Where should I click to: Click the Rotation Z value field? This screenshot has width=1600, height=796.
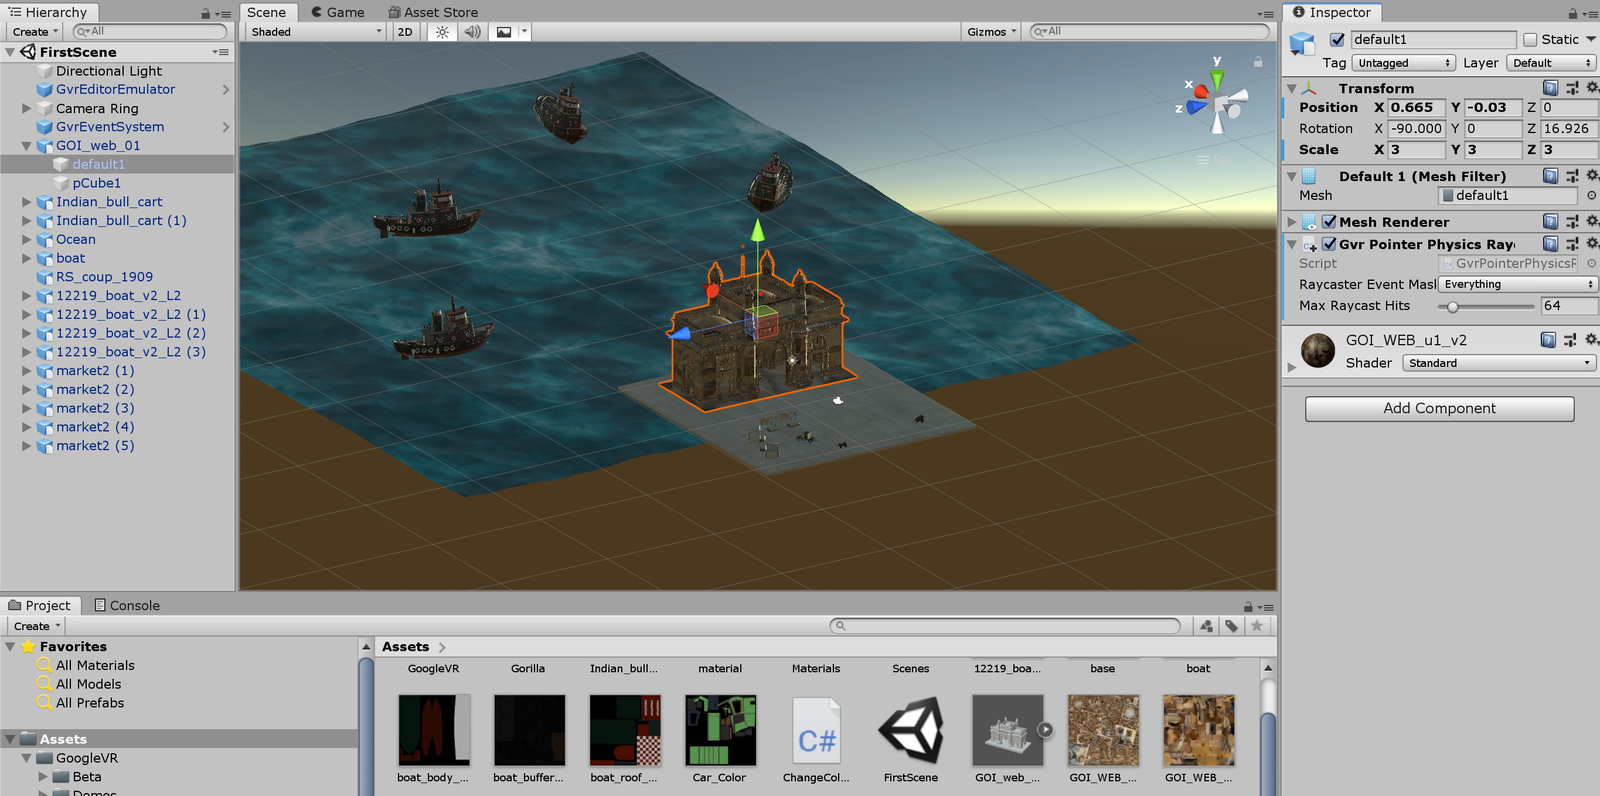point(1569,129)
